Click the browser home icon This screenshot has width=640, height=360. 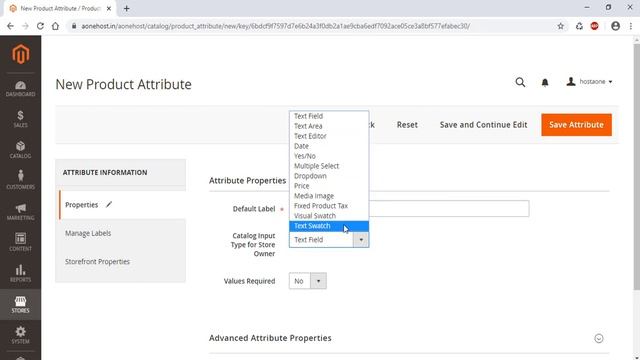pyautogui.click(x=55, y=26)
